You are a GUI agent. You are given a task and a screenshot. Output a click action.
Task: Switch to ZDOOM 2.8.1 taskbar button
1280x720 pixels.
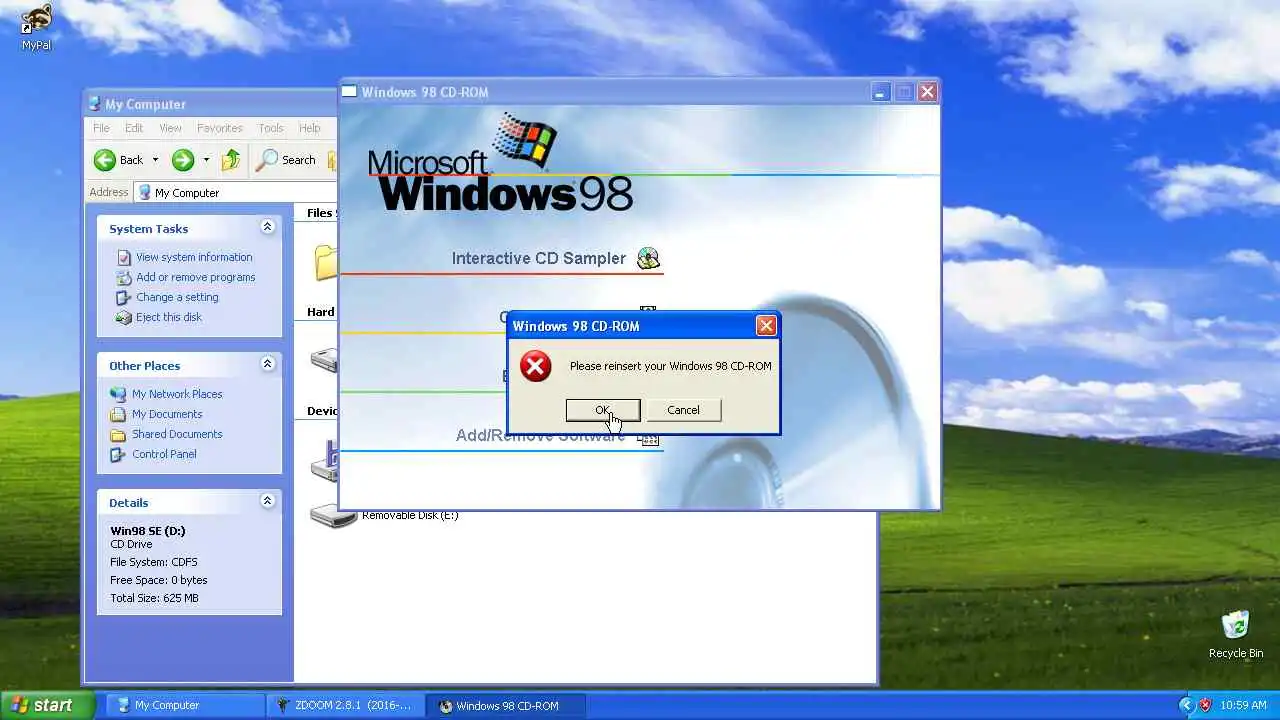click(x=345, y=705)
